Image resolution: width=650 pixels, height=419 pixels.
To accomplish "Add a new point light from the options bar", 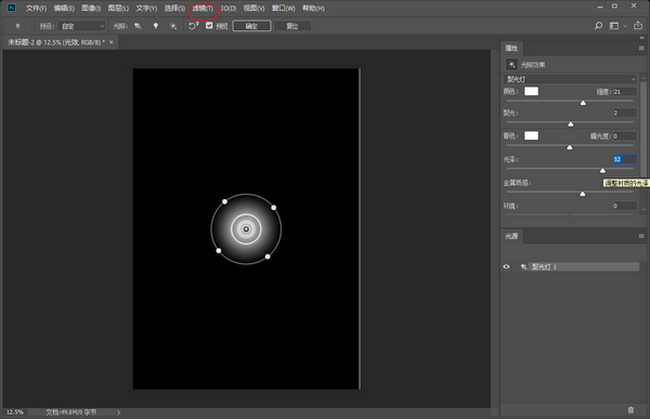I will click(155, 26).
